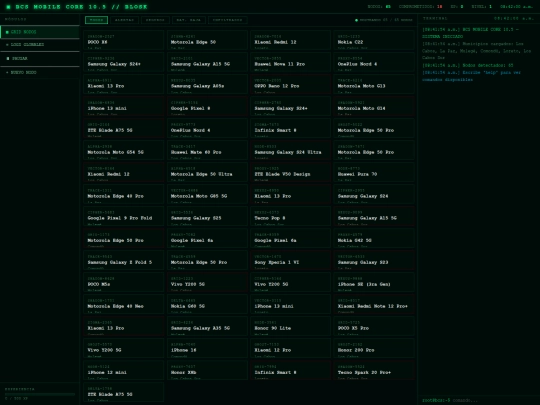
Task: Open the Xiaomi Redmi Note 12 Pro+ card
Action: coord(374,304)
